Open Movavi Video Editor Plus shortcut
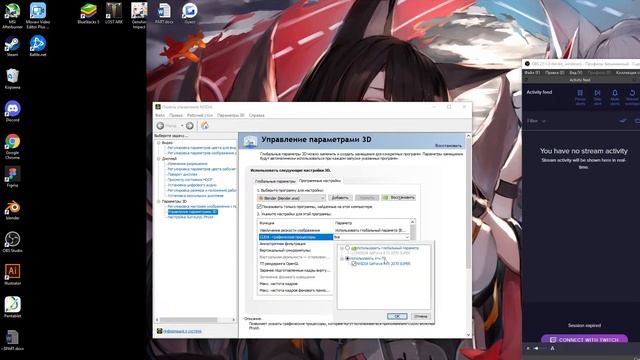This screenshot has width=640, height=360. (x=38, y=16)
